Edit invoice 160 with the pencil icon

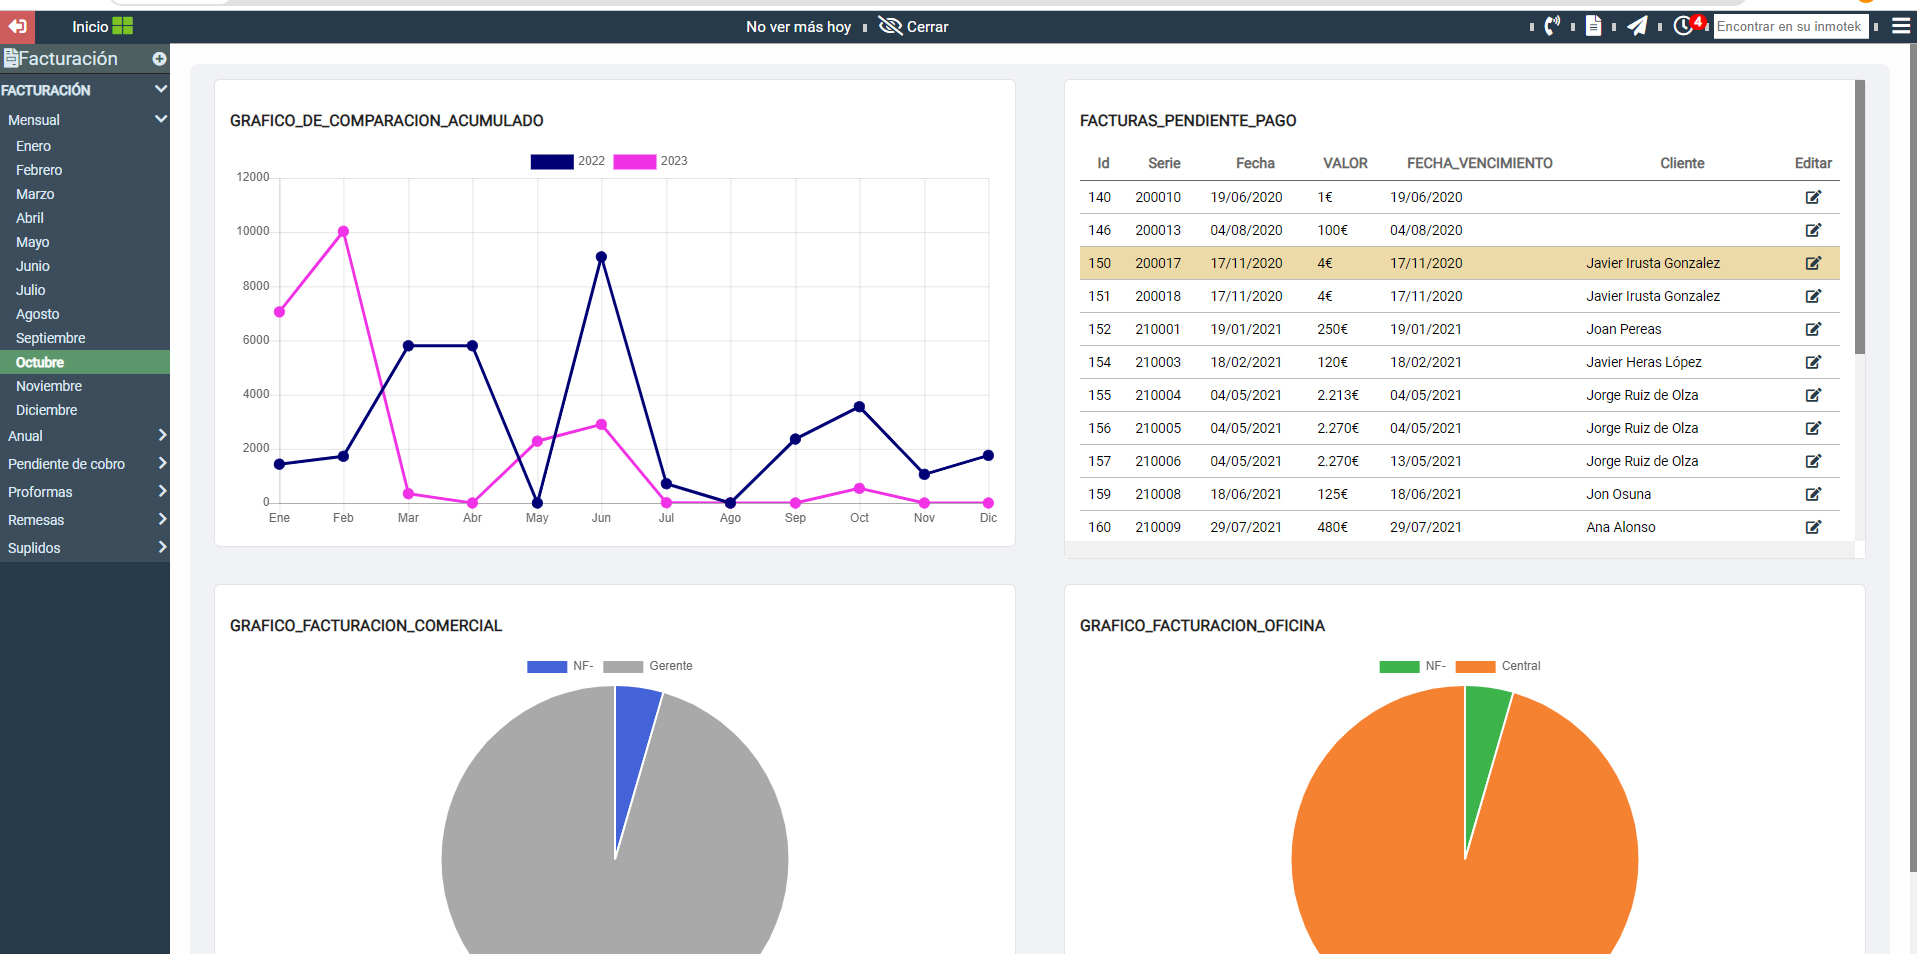[x=1813, y=527]
